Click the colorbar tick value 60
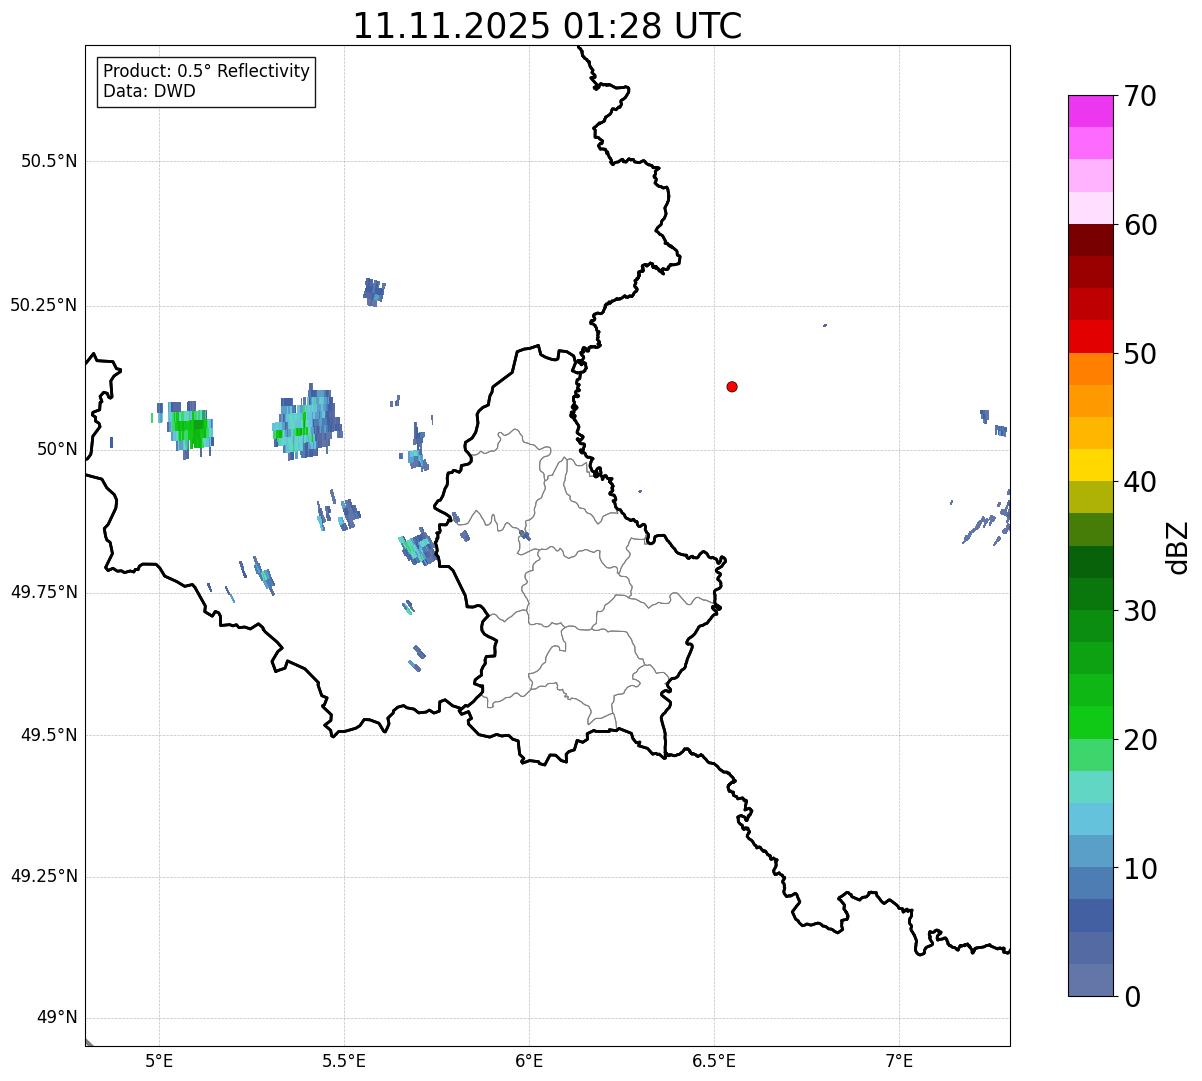The image size is (1202, 1081). click(1140, 225)
